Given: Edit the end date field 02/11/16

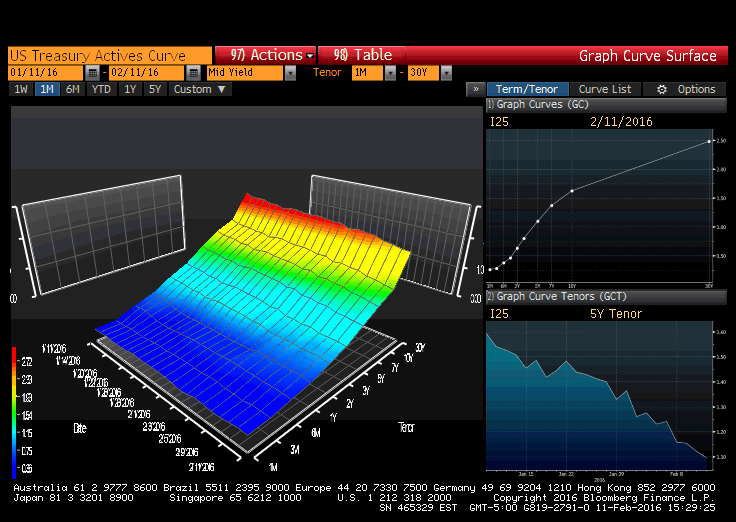Looking at the screenshot, I should click(146, 73).
